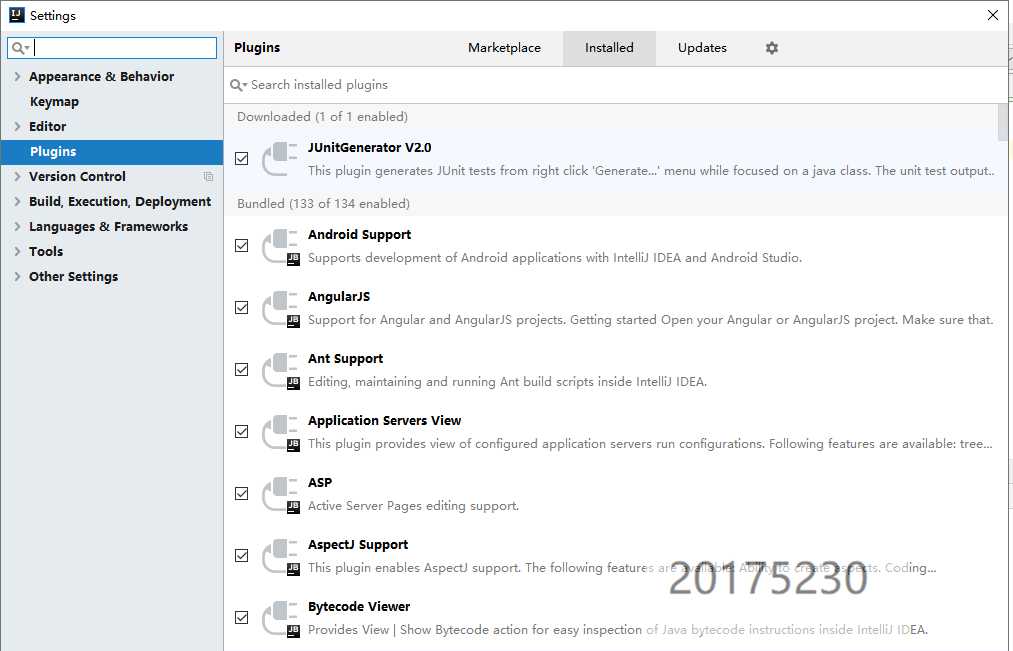
Task: Select Tools label in settings tree
Action: point(46,251)
